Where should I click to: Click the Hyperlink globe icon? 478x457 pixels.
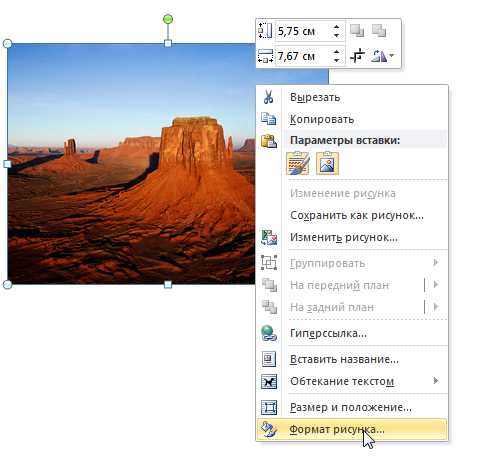pos(268,333)
